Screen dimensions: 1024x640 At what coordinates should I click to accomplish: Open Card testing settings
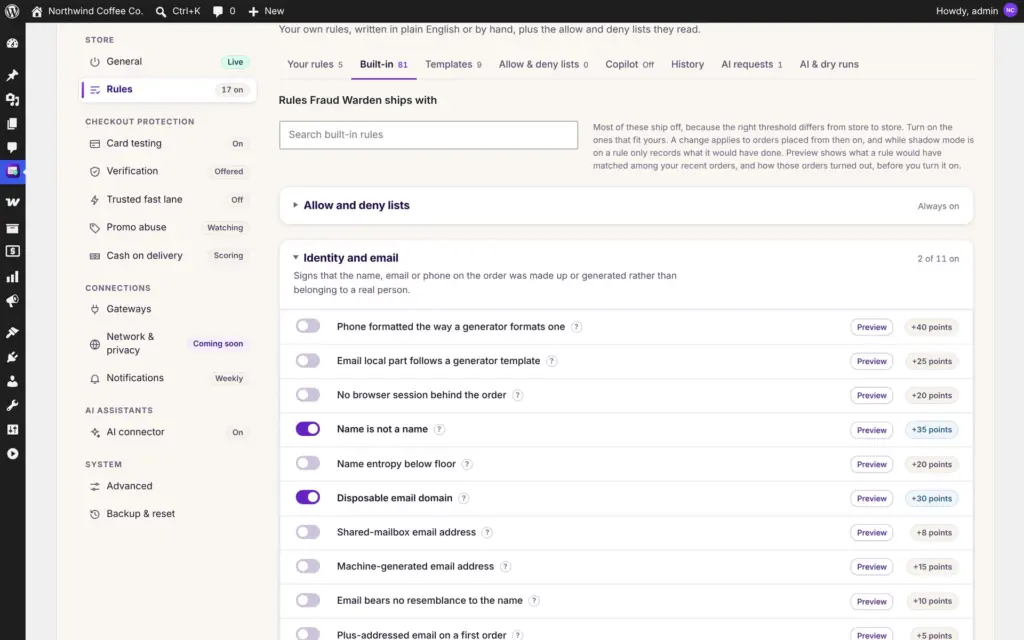pos(168,143)
